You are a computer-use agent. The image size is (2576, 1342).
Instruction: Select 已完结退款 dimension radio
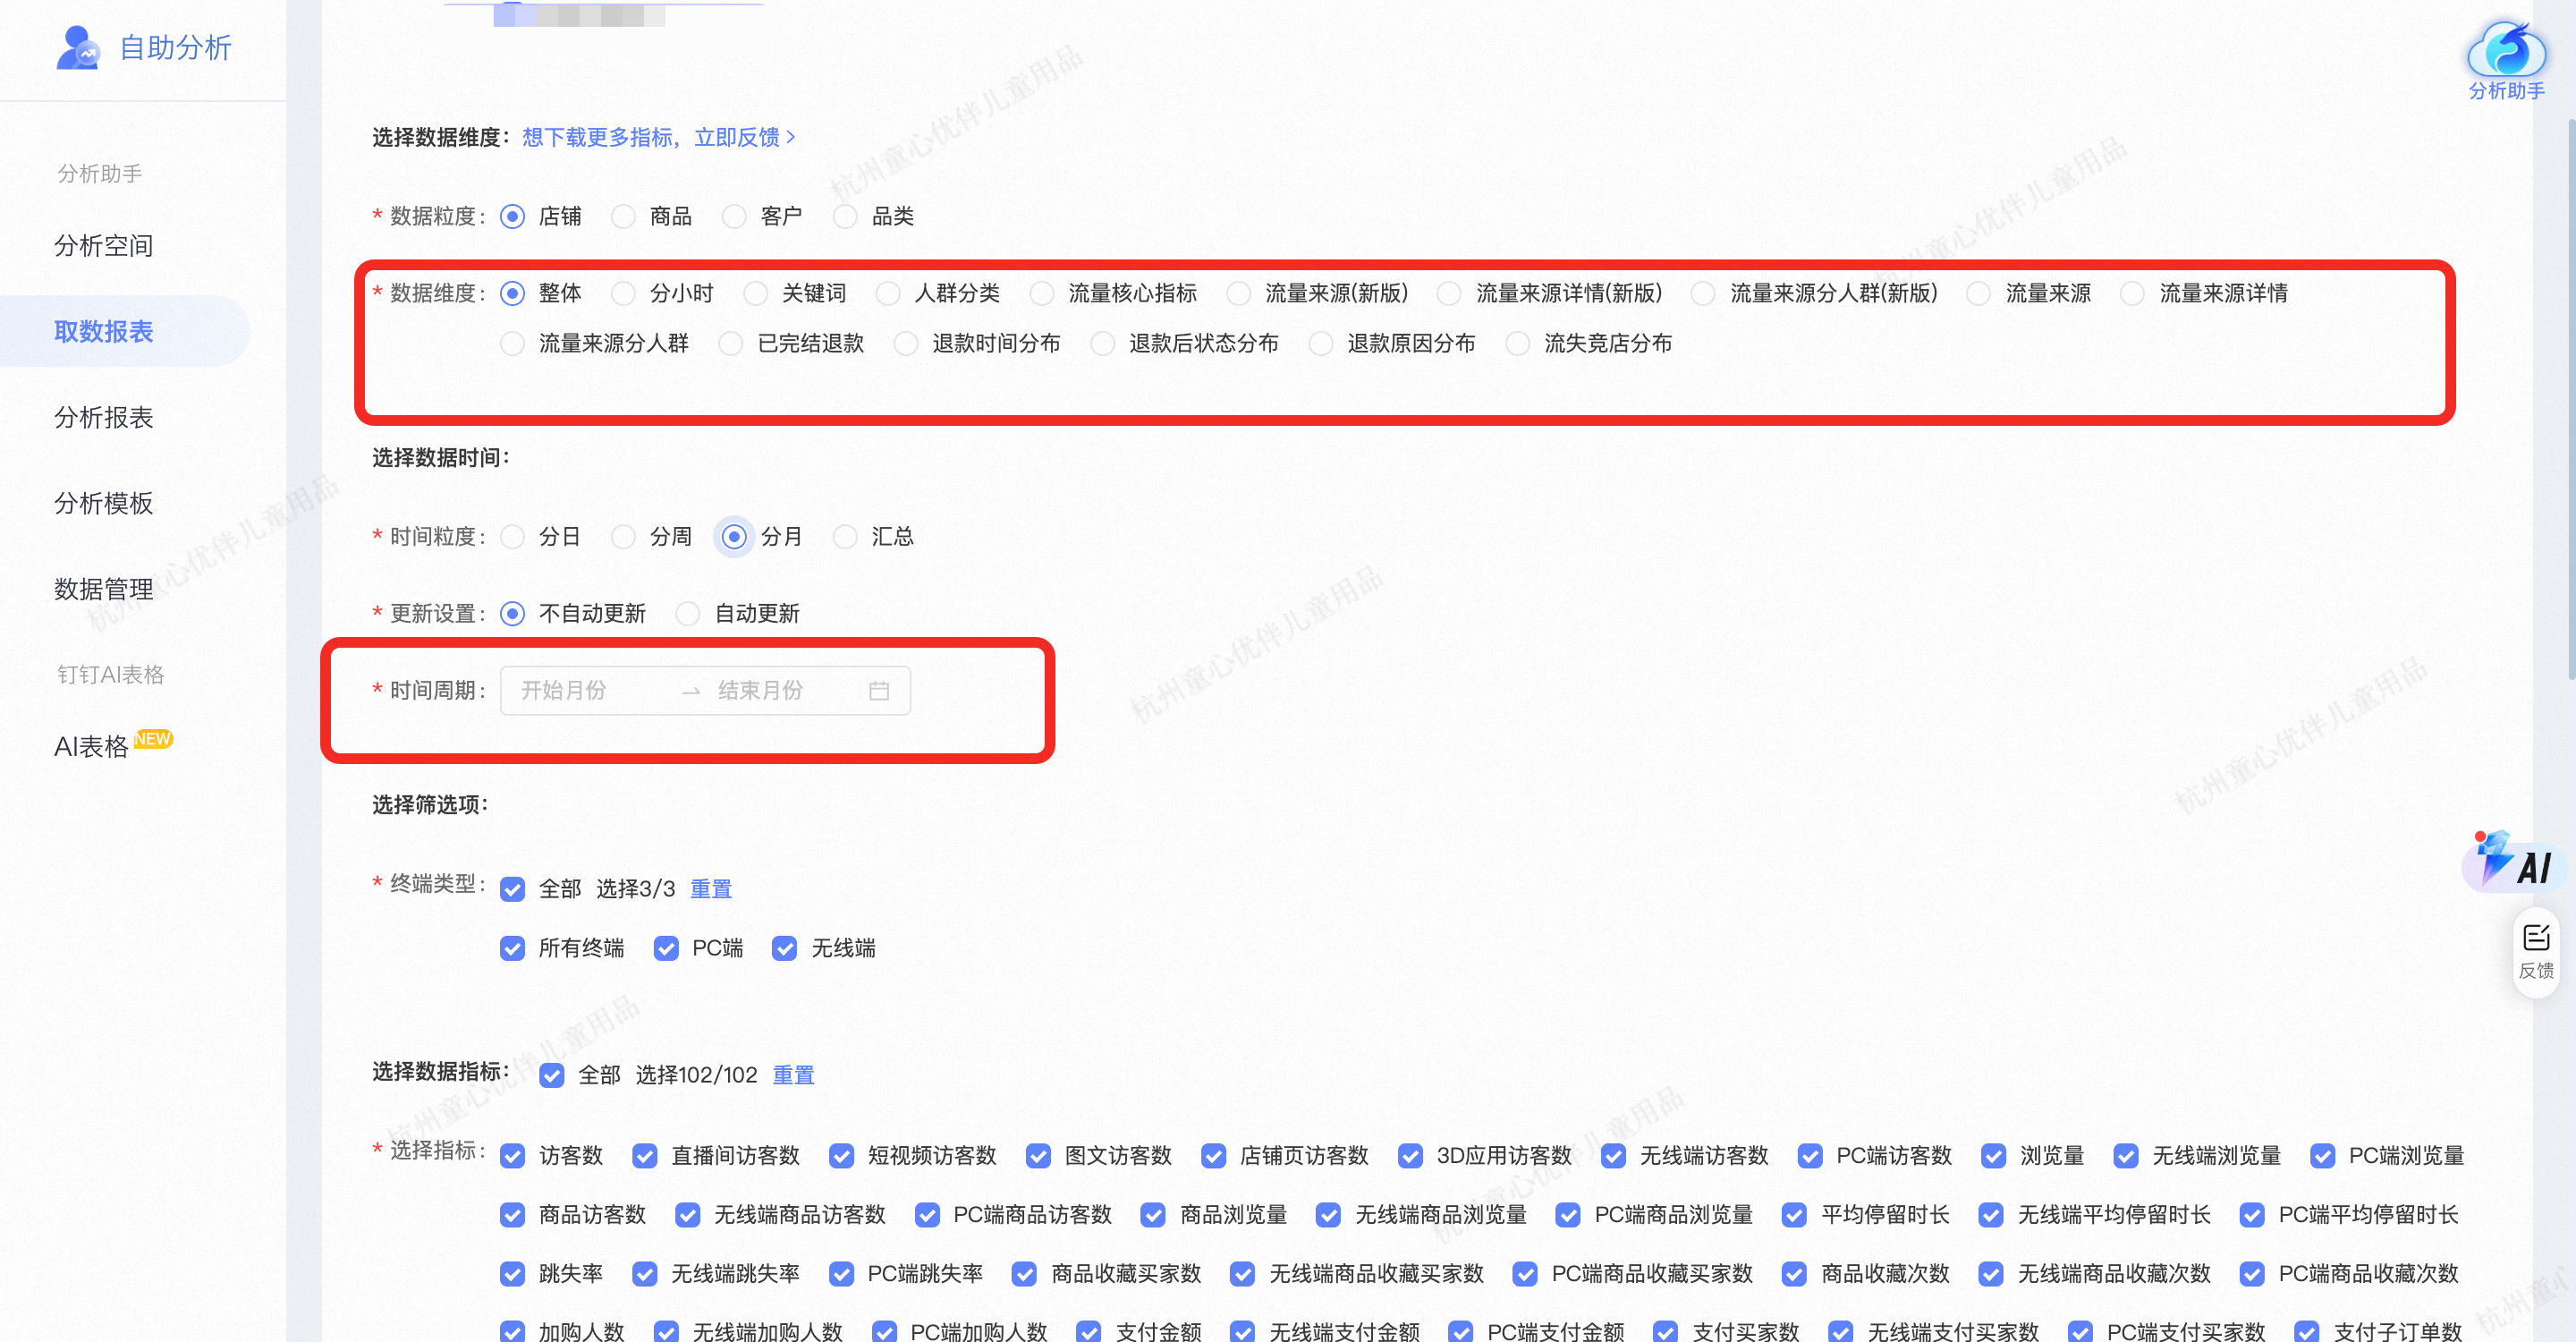click(x=732, y=344)
